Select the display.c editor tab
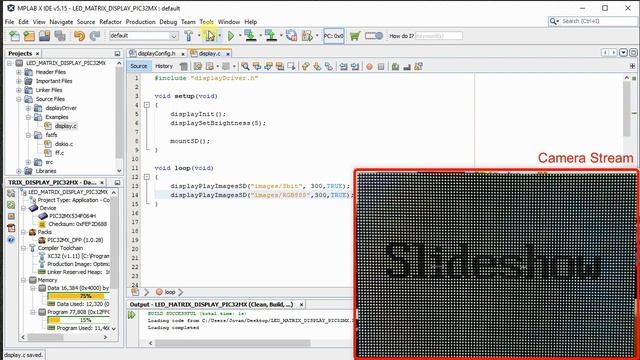Screen dimensions: 640x360 pos(209,53)
